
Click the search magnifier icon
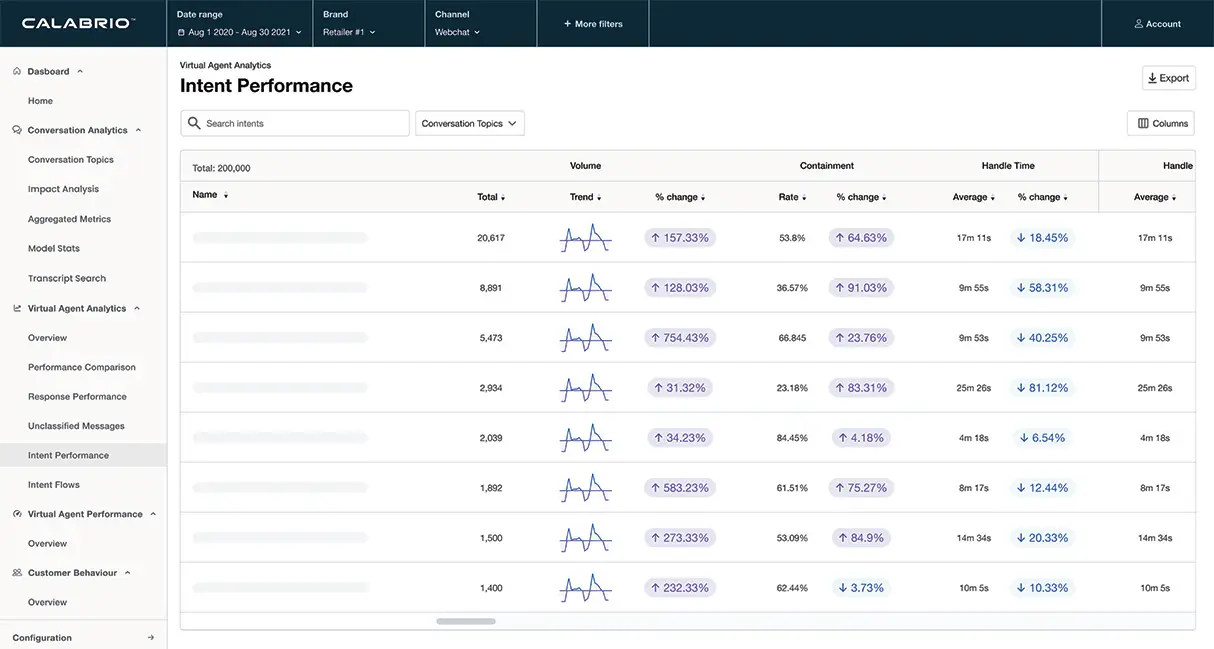click(194, 123)
